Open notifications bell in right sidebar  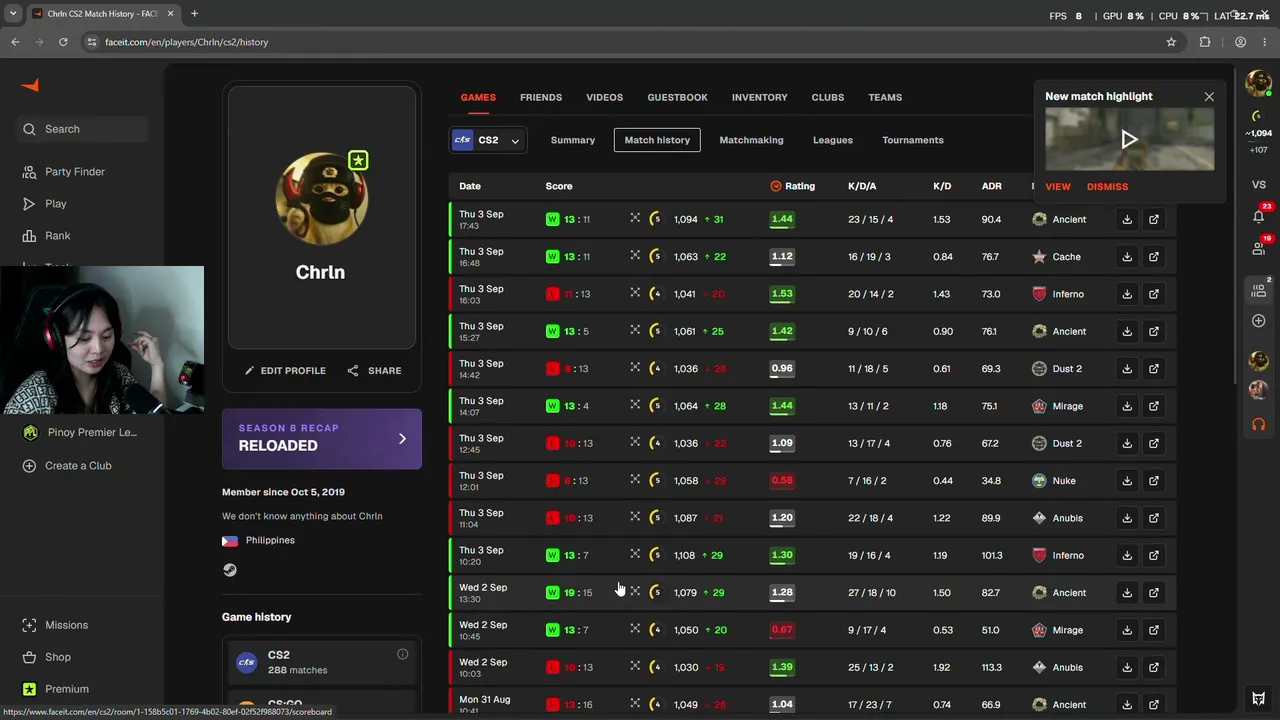[1259, 216]
